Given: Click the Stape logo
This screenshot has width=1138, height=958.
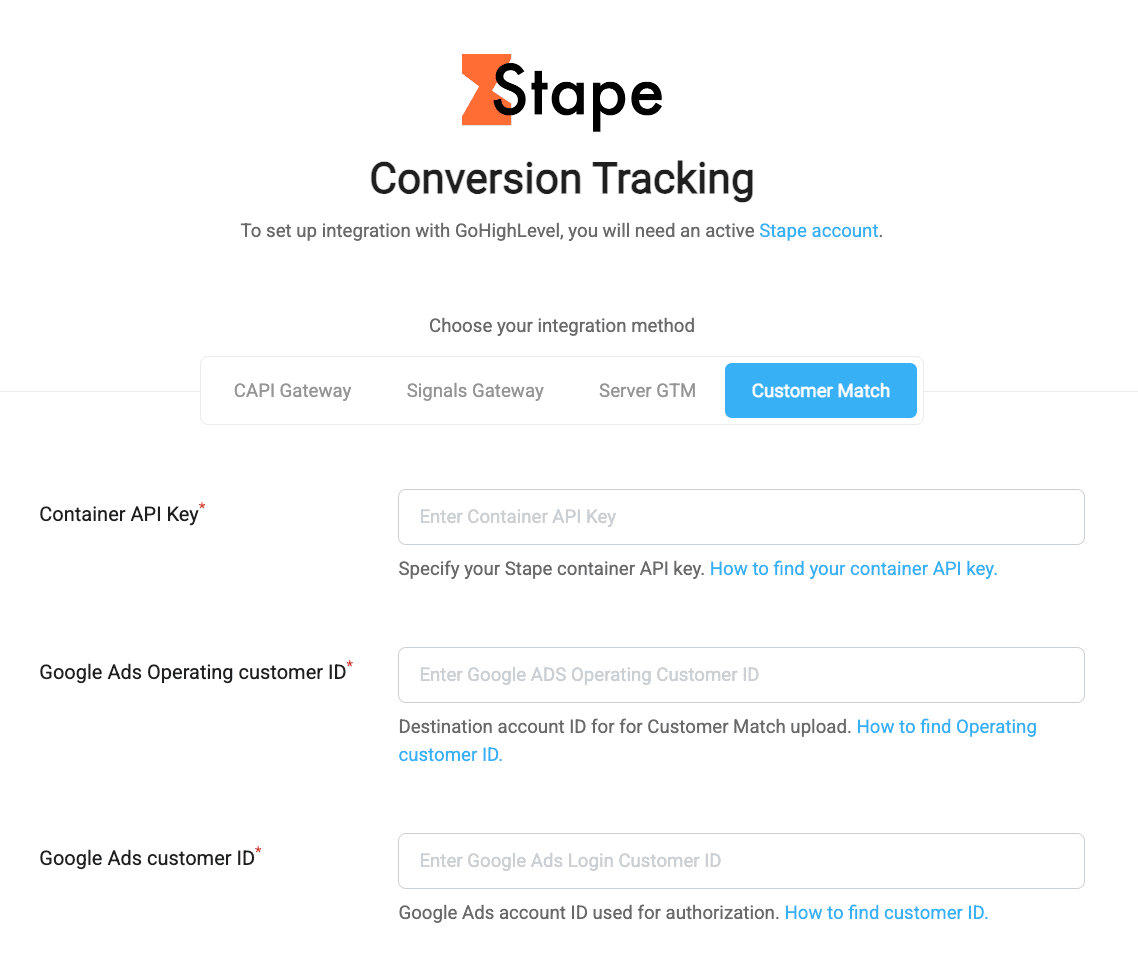Looking at the screenshot, I should [562, 91].
